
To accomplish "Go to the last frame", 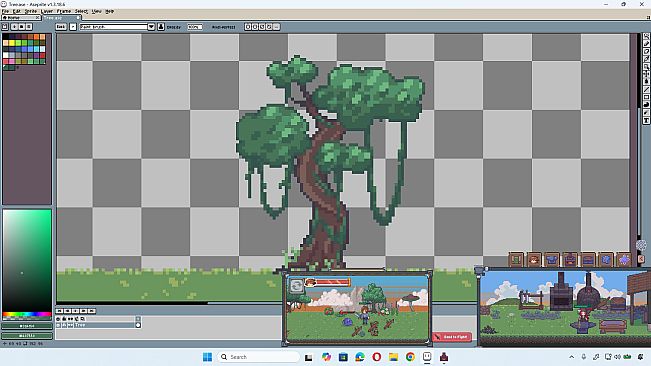I will click(x=92, y=311).
